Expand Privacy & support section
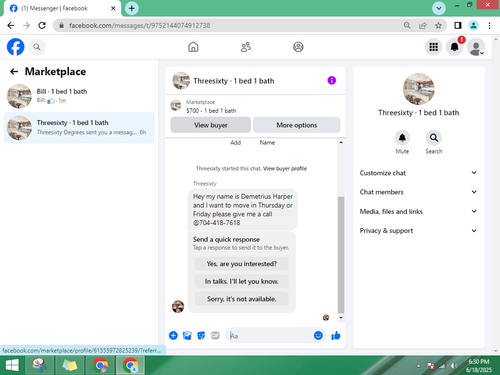This screenshot has width=500, height=375. pyautogui.click(x=418, y=231)
